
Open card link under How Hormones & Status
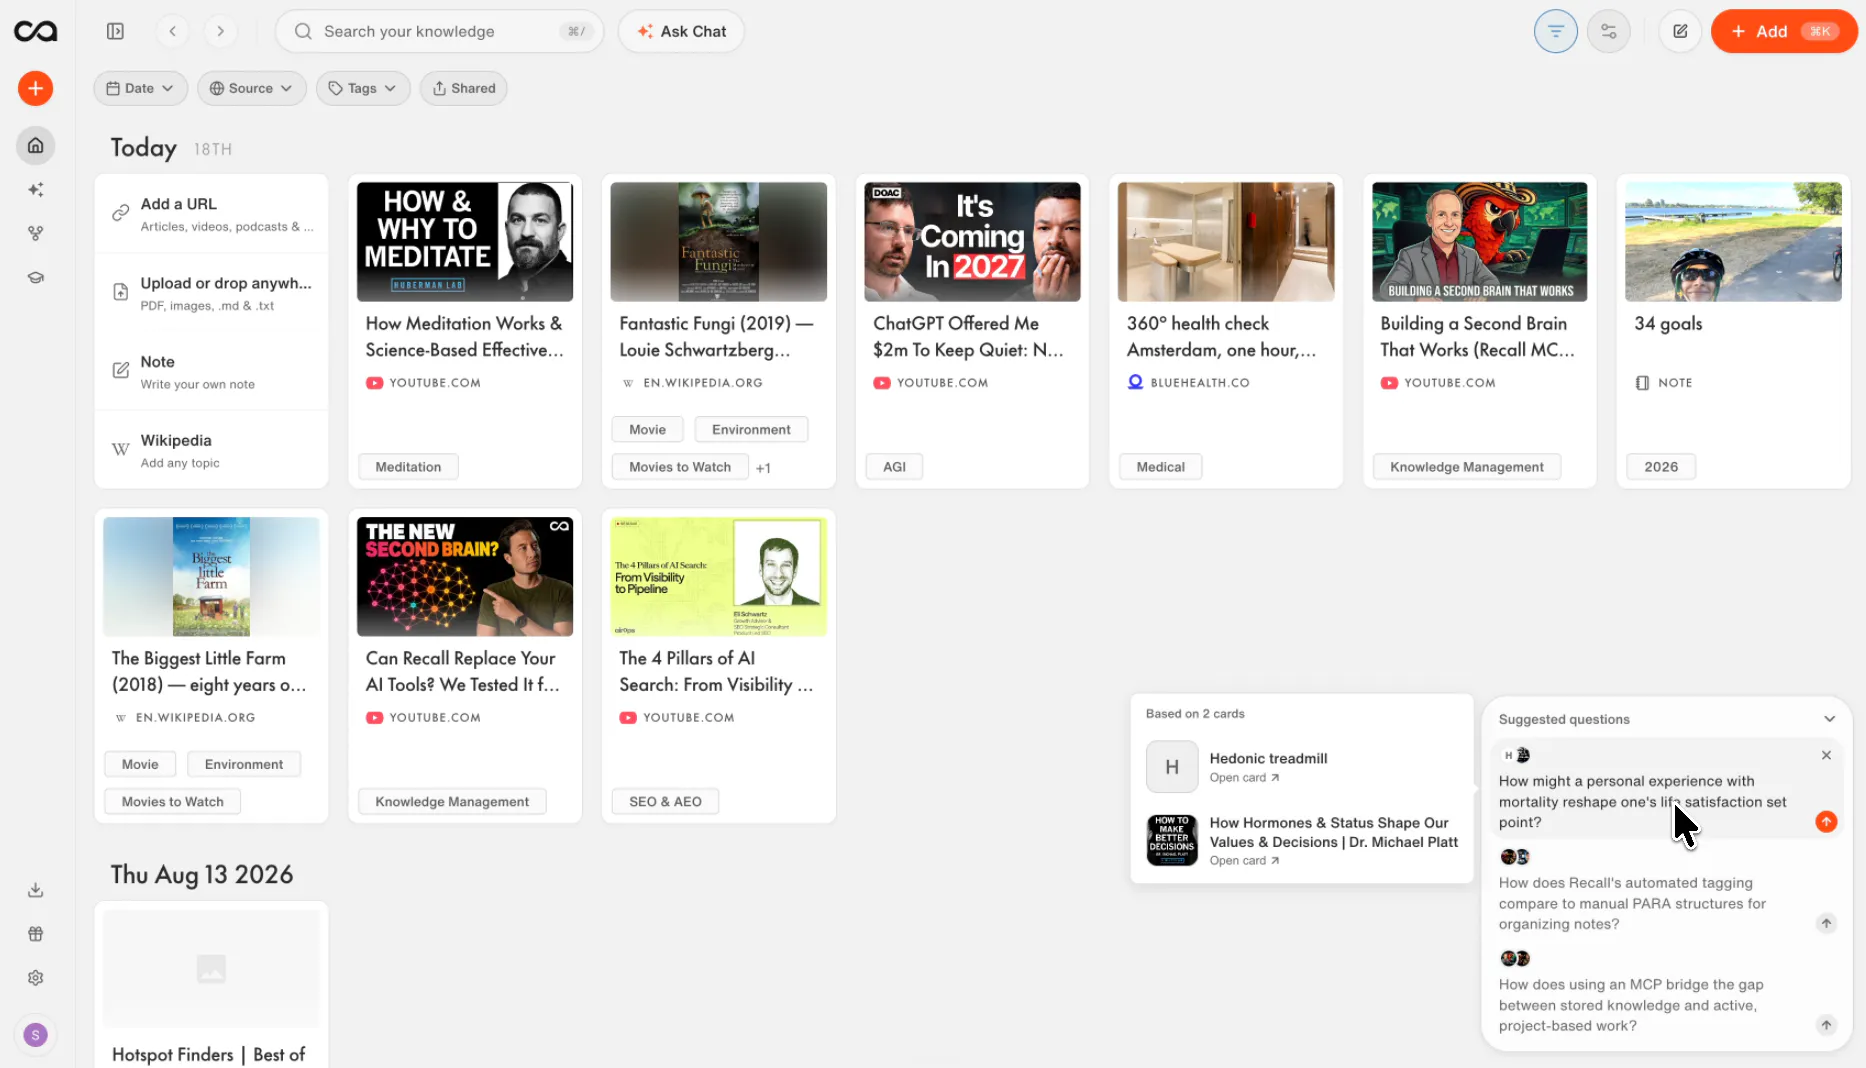coord(1244,861)
